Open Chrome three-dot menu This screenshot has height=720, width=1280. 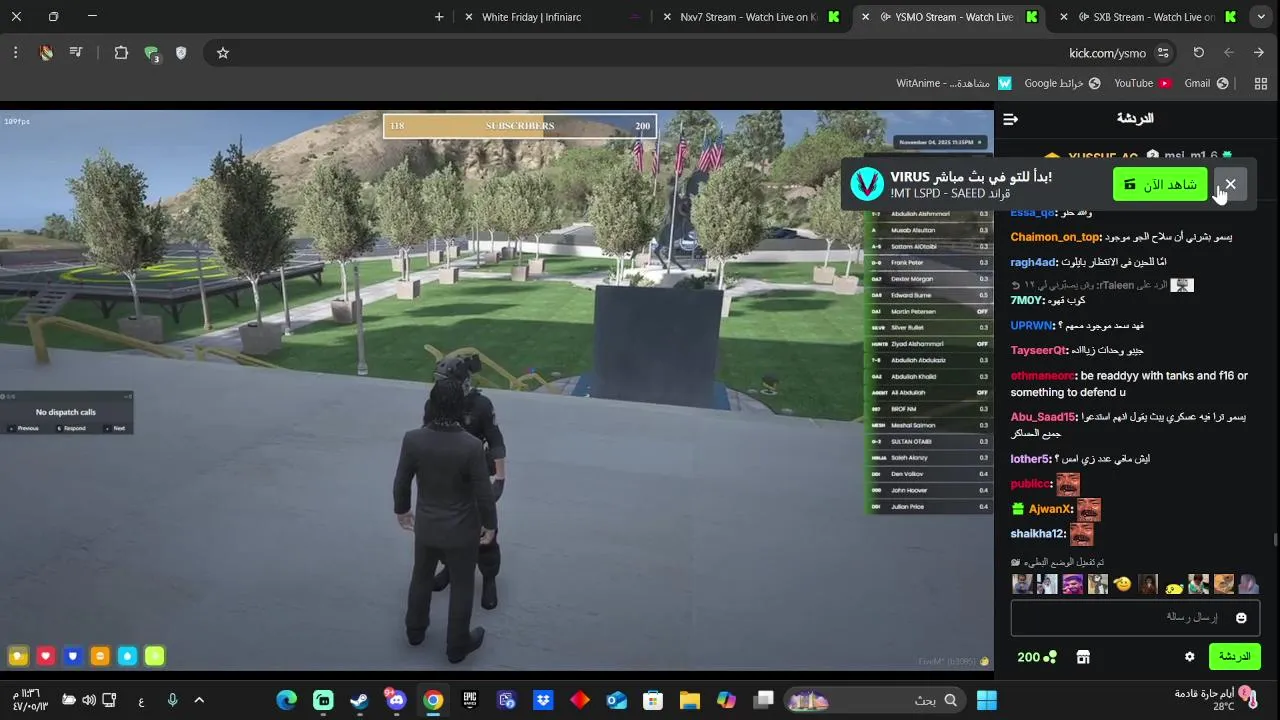pos(15,53)
